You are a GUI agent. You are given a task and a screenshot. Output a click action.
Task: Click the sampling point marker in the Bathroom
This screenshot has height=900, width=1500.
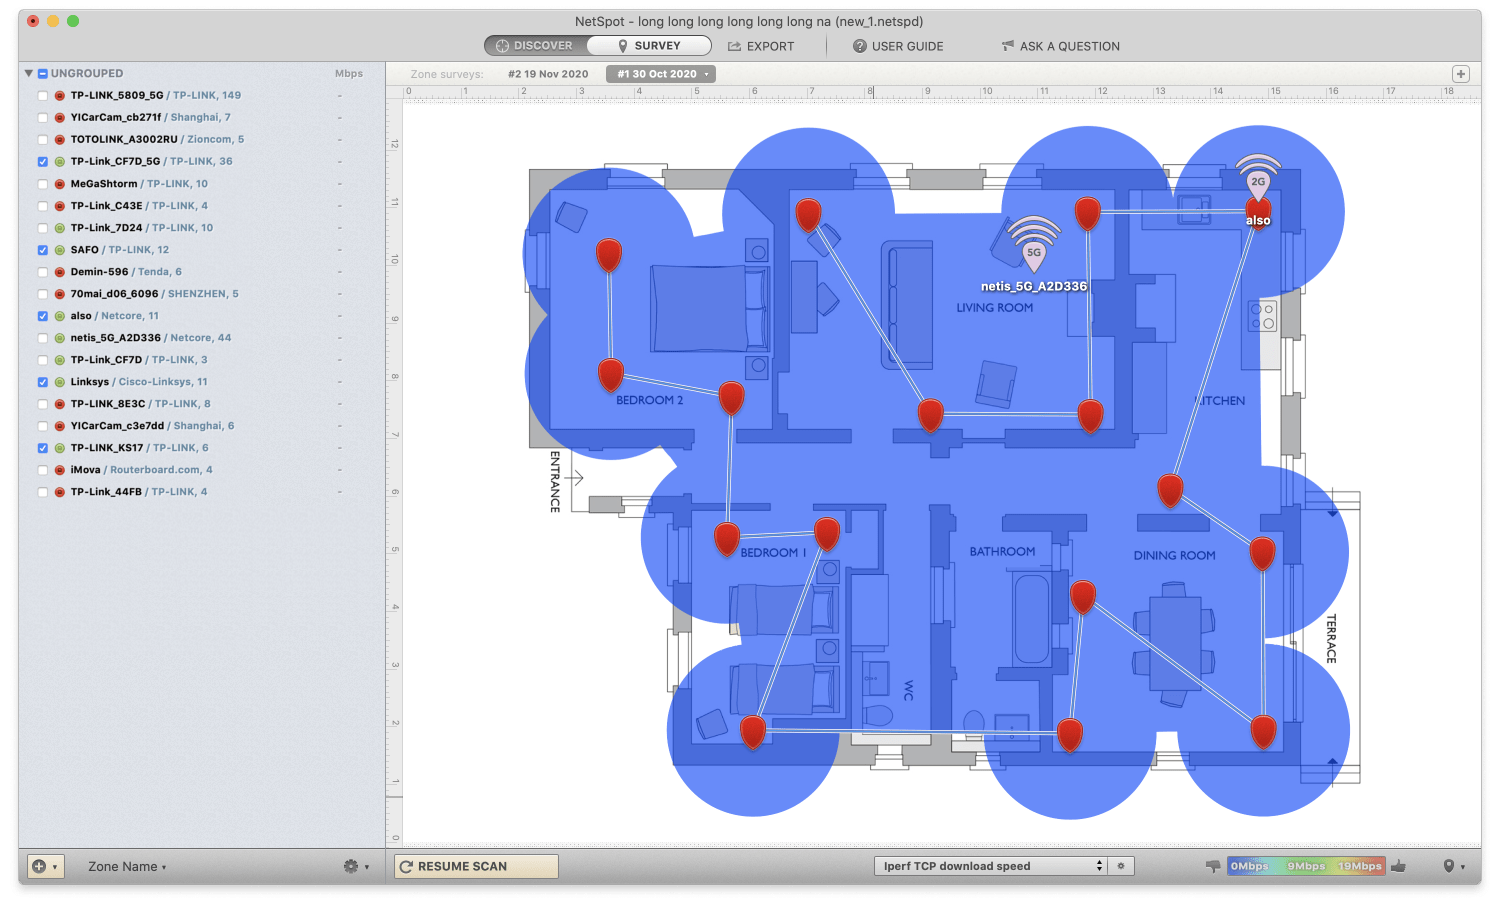coord(1083,595)
